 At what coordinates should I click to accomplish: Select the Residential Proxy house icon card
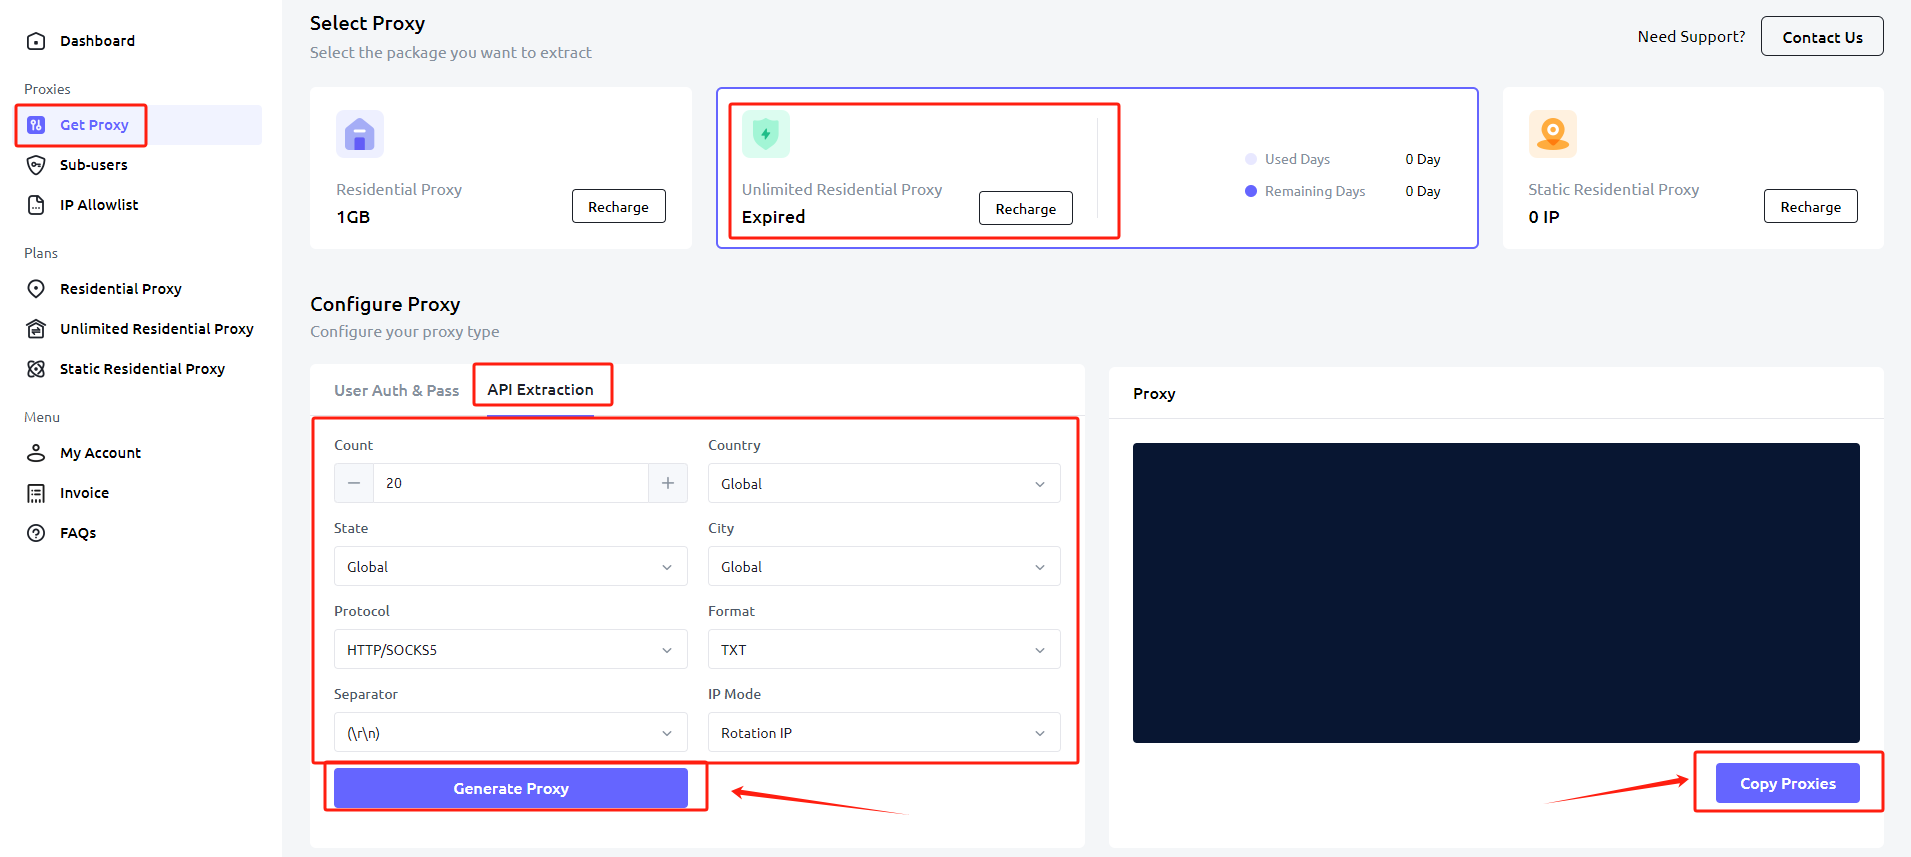[x=360, y=134]
